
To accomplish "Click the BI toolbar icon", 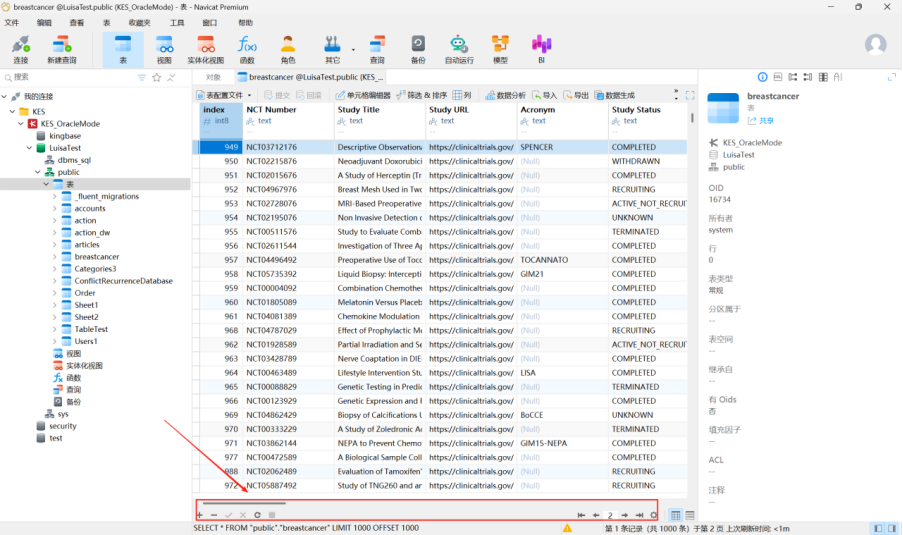I will (541, 48).
